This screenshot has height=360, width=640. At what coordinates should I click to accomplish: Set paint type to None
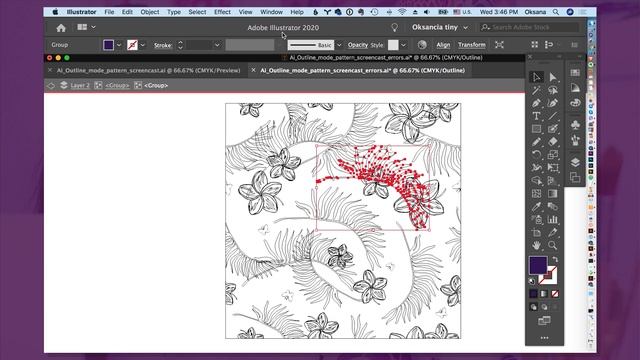pos(555,293)
